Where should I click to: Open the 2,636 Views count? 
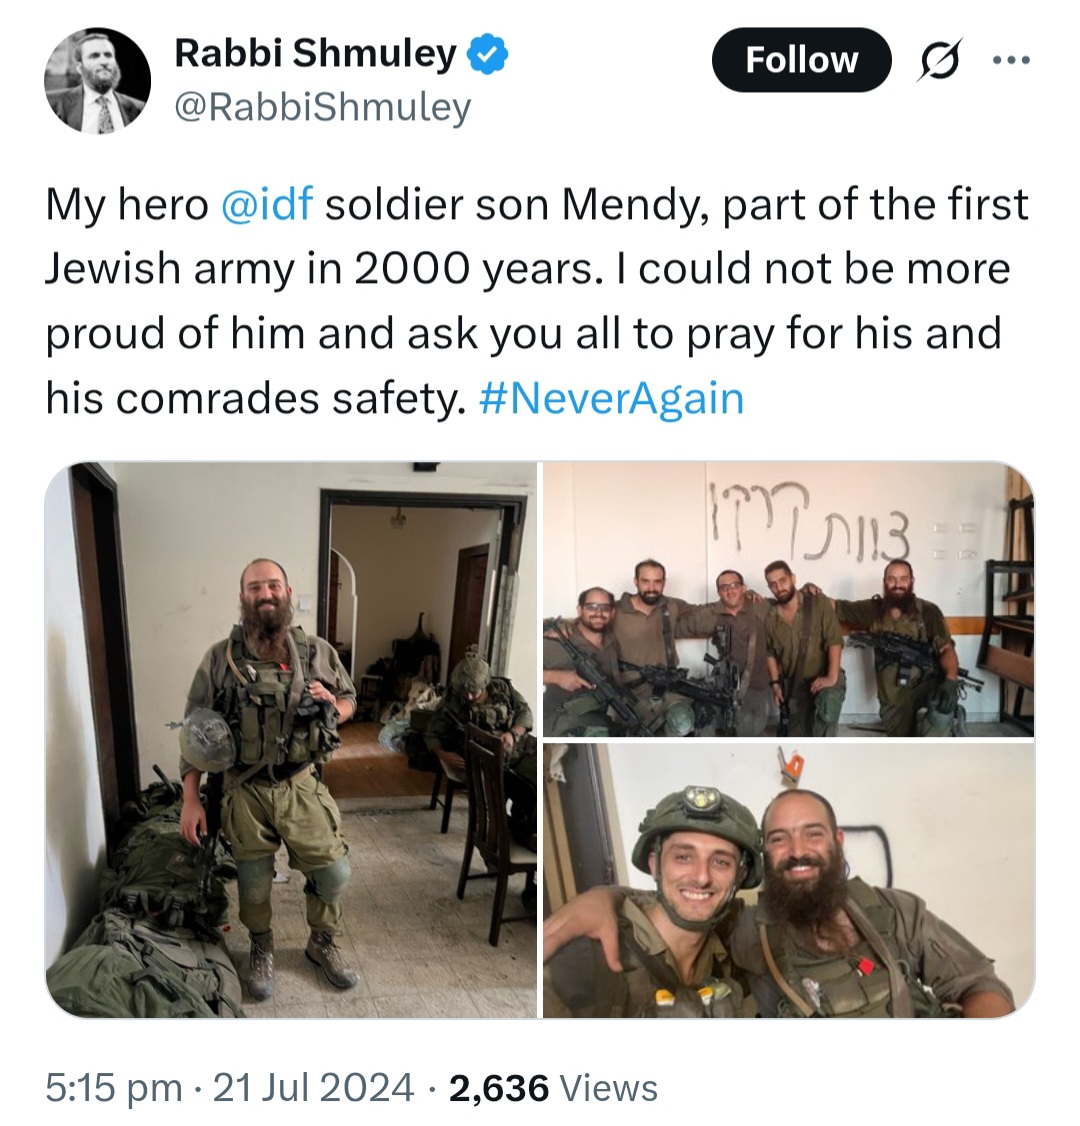[553, 1087]
